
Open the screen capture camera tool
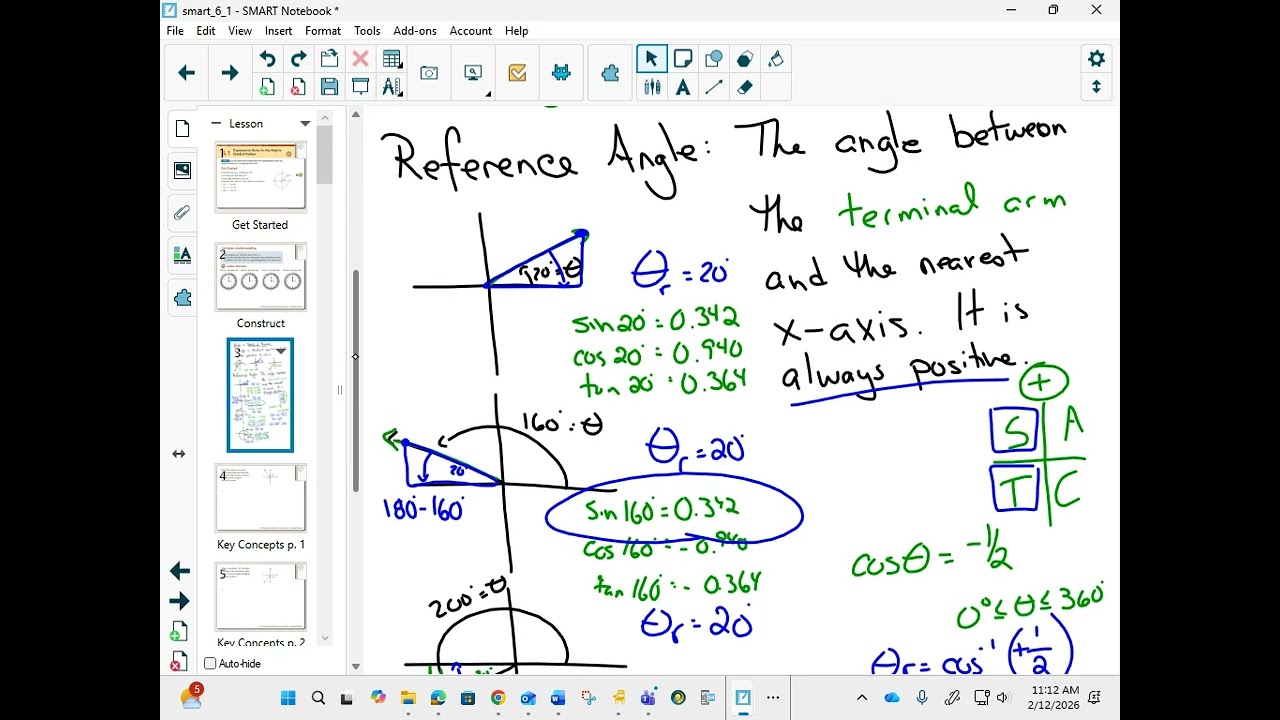coord(429,73)
